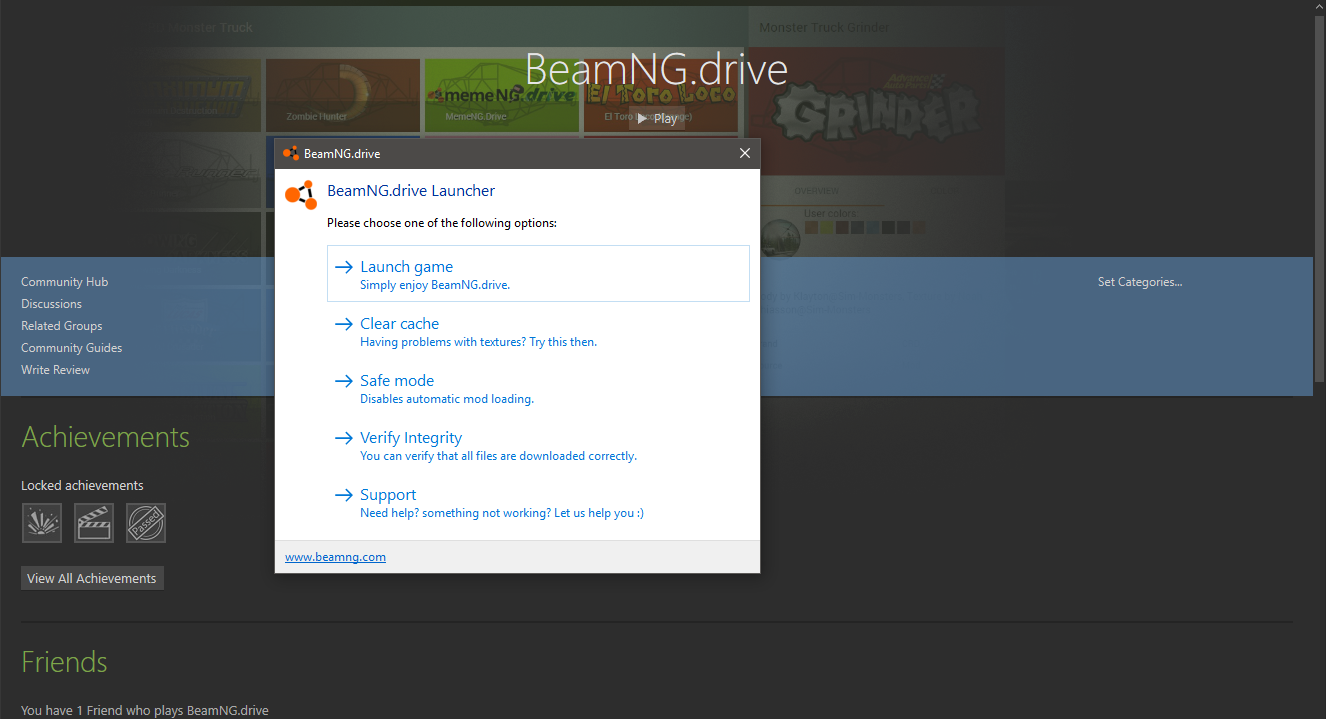Choose Safe mode in the launcher
Screen dimensions: 1326x719
coord(538,388)
